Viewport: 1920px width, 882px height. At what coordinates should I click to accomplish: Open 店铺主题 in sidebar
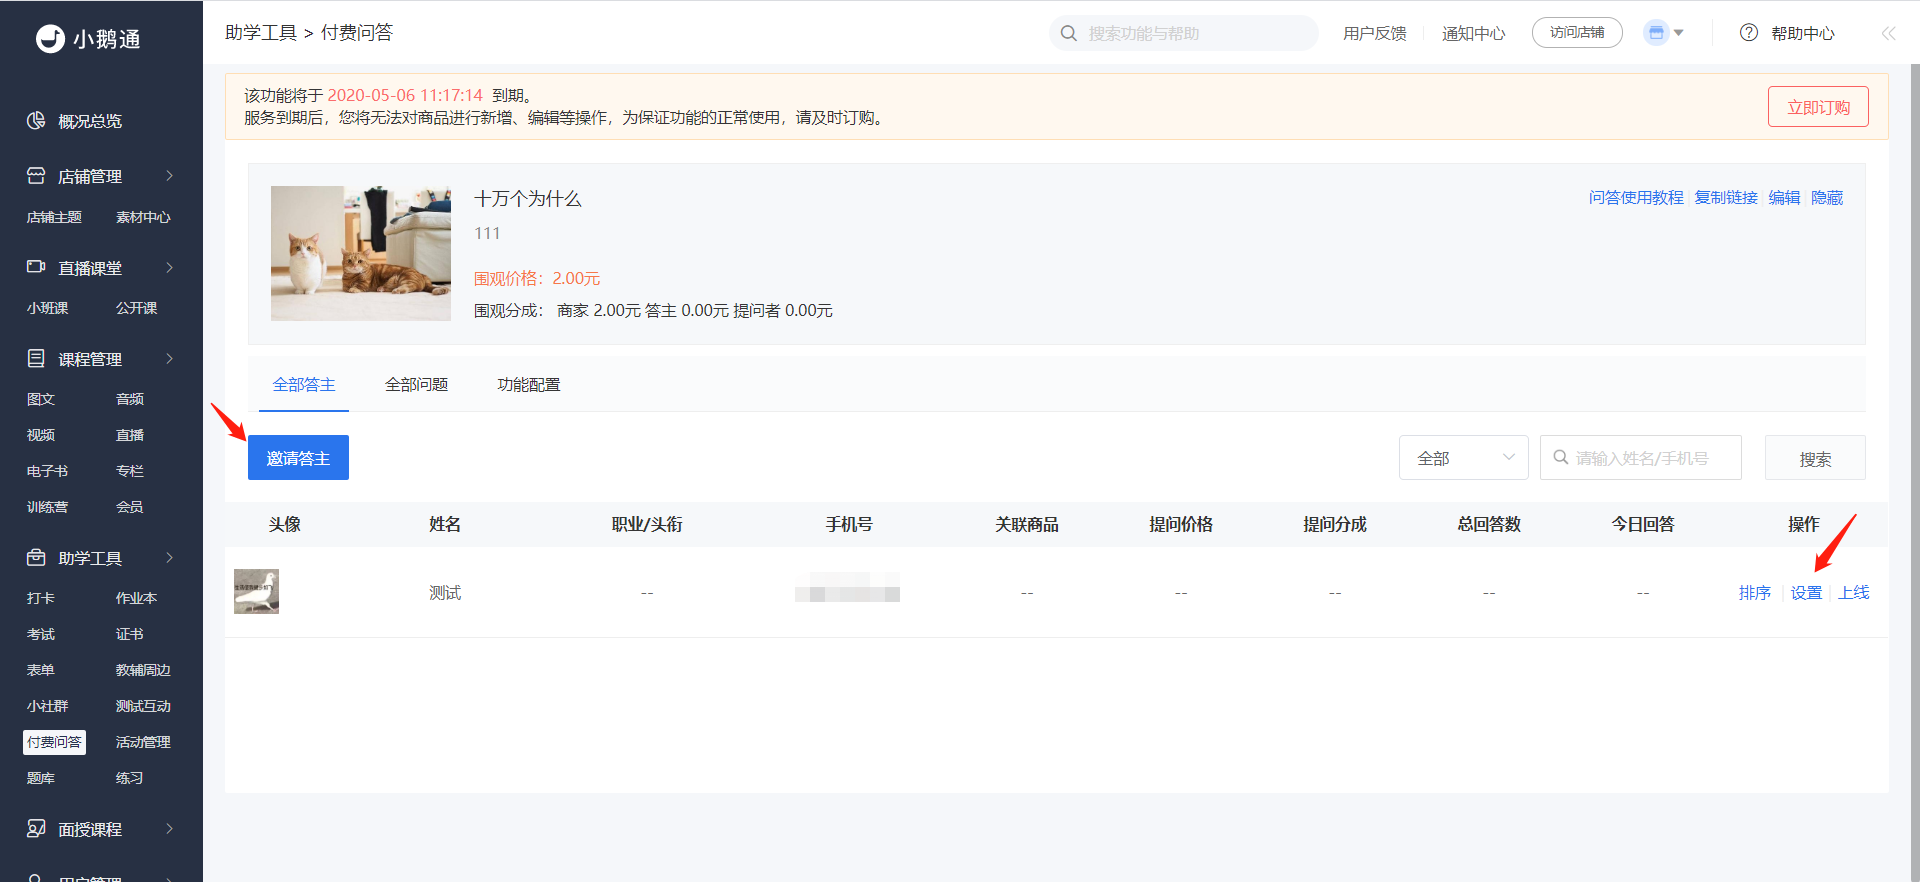click(54, 217)
